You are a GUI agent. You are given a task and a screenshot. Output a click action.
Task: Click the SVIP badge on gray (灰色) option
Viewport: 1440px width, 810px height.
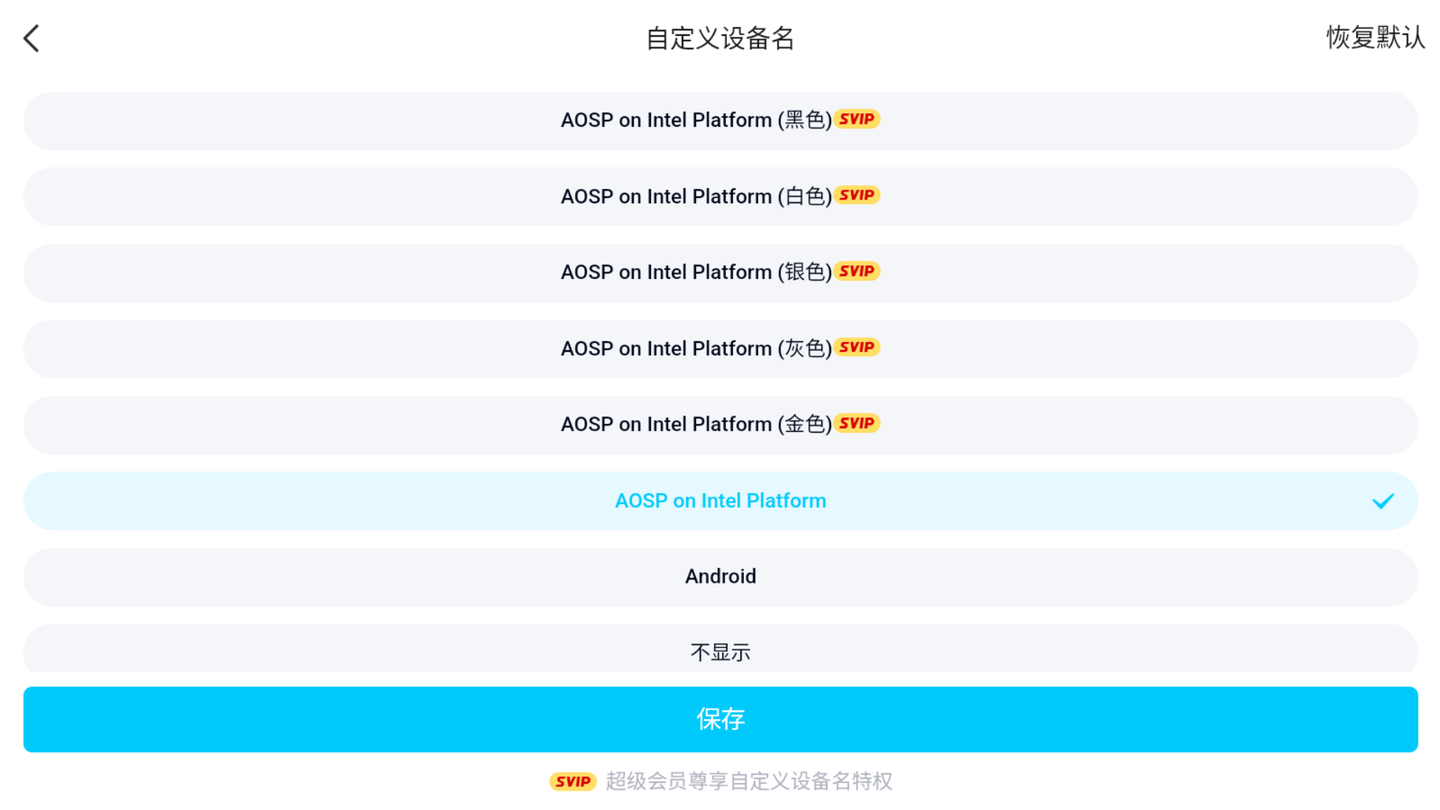857,348
